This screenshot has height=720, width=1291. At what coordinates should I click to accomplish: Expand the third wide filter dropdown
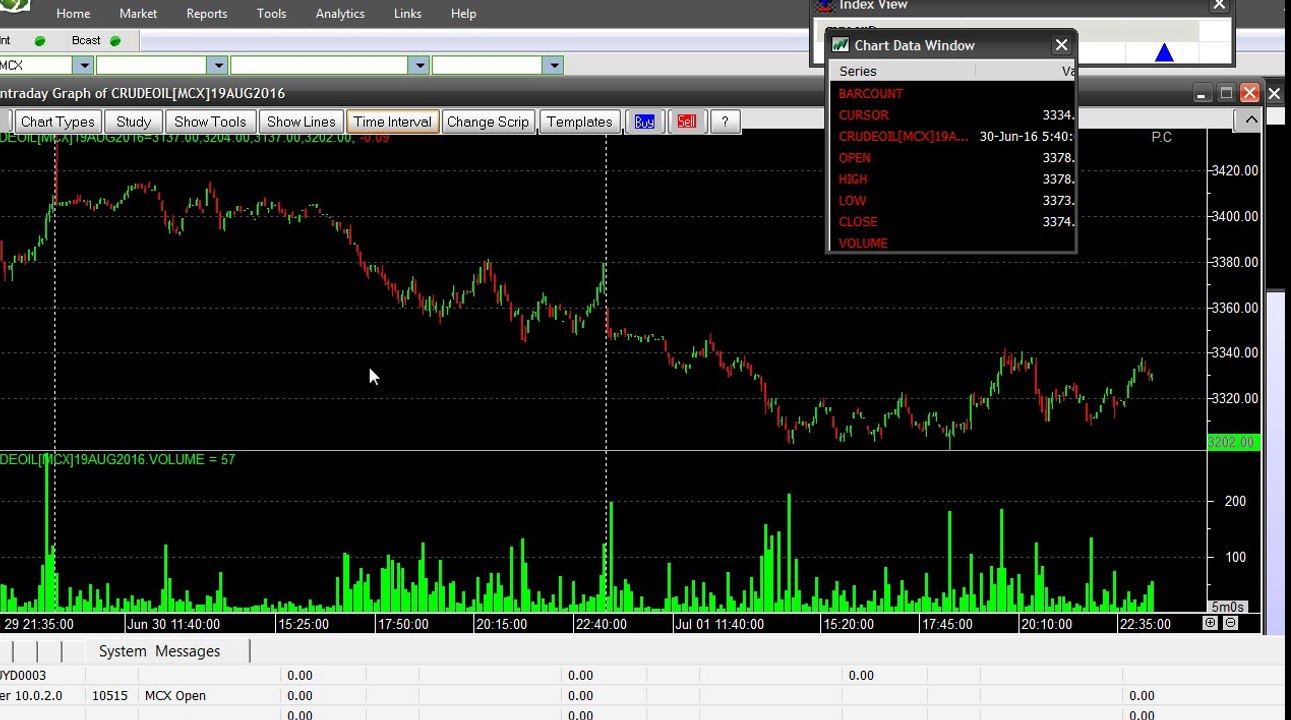click(419, 65)
